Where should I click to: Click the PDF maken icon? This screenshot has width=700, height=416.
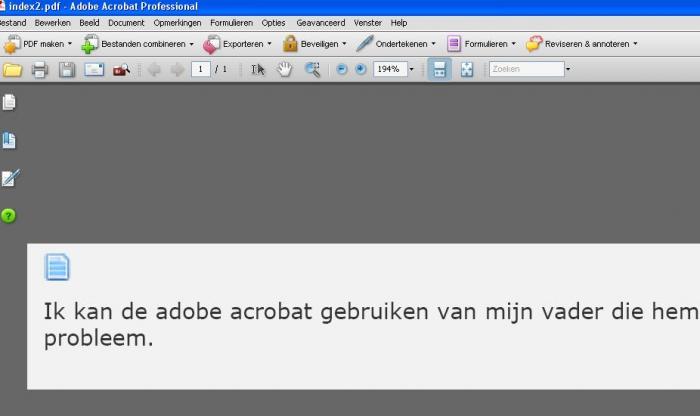(11, 44)
